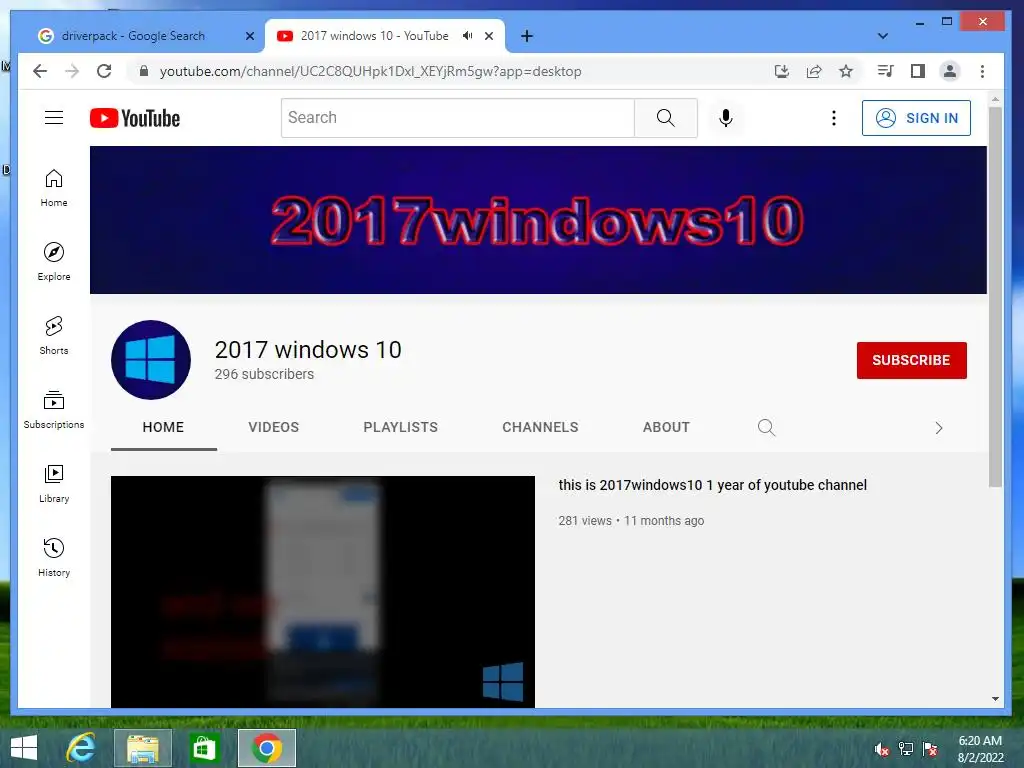Open History in sidebar
This screenshot has width=1024, height=768.
(x=54, y=557)
